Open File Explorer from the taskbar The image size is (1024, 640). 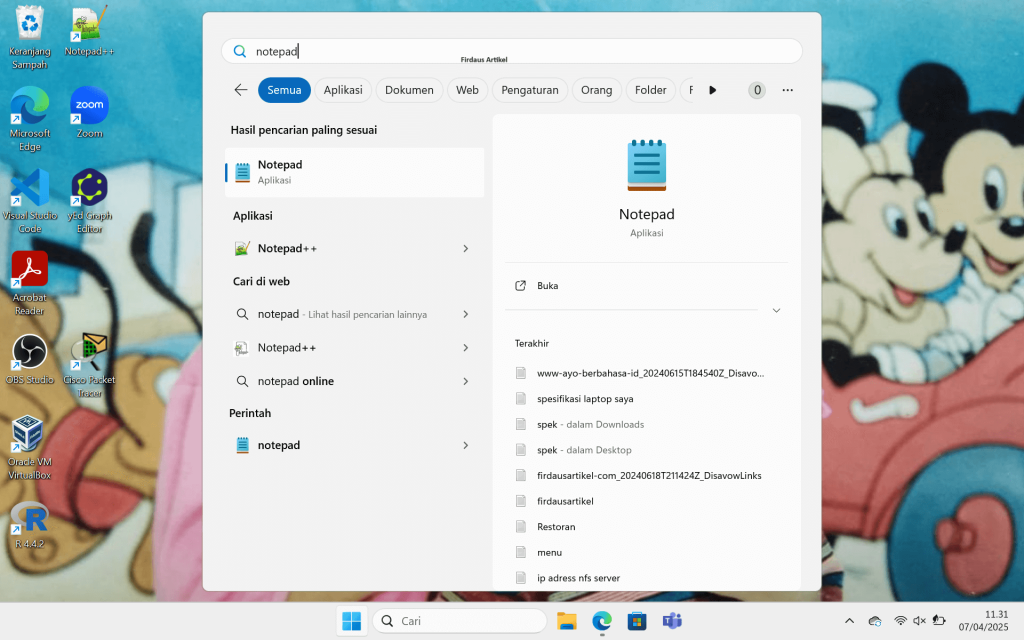(x=567, y=621)
